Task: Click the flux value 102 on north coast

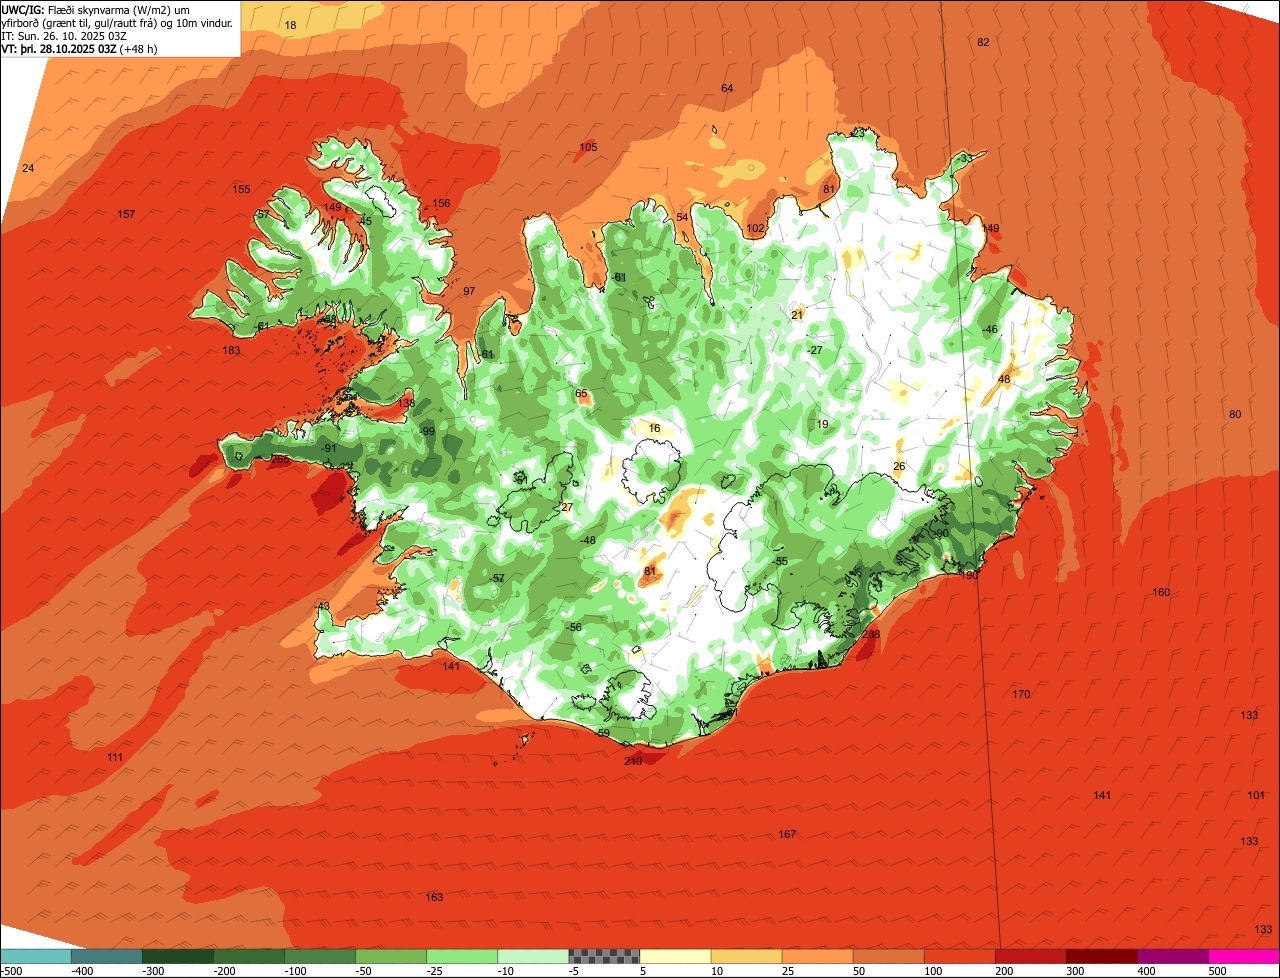Action: coord(755,229)
